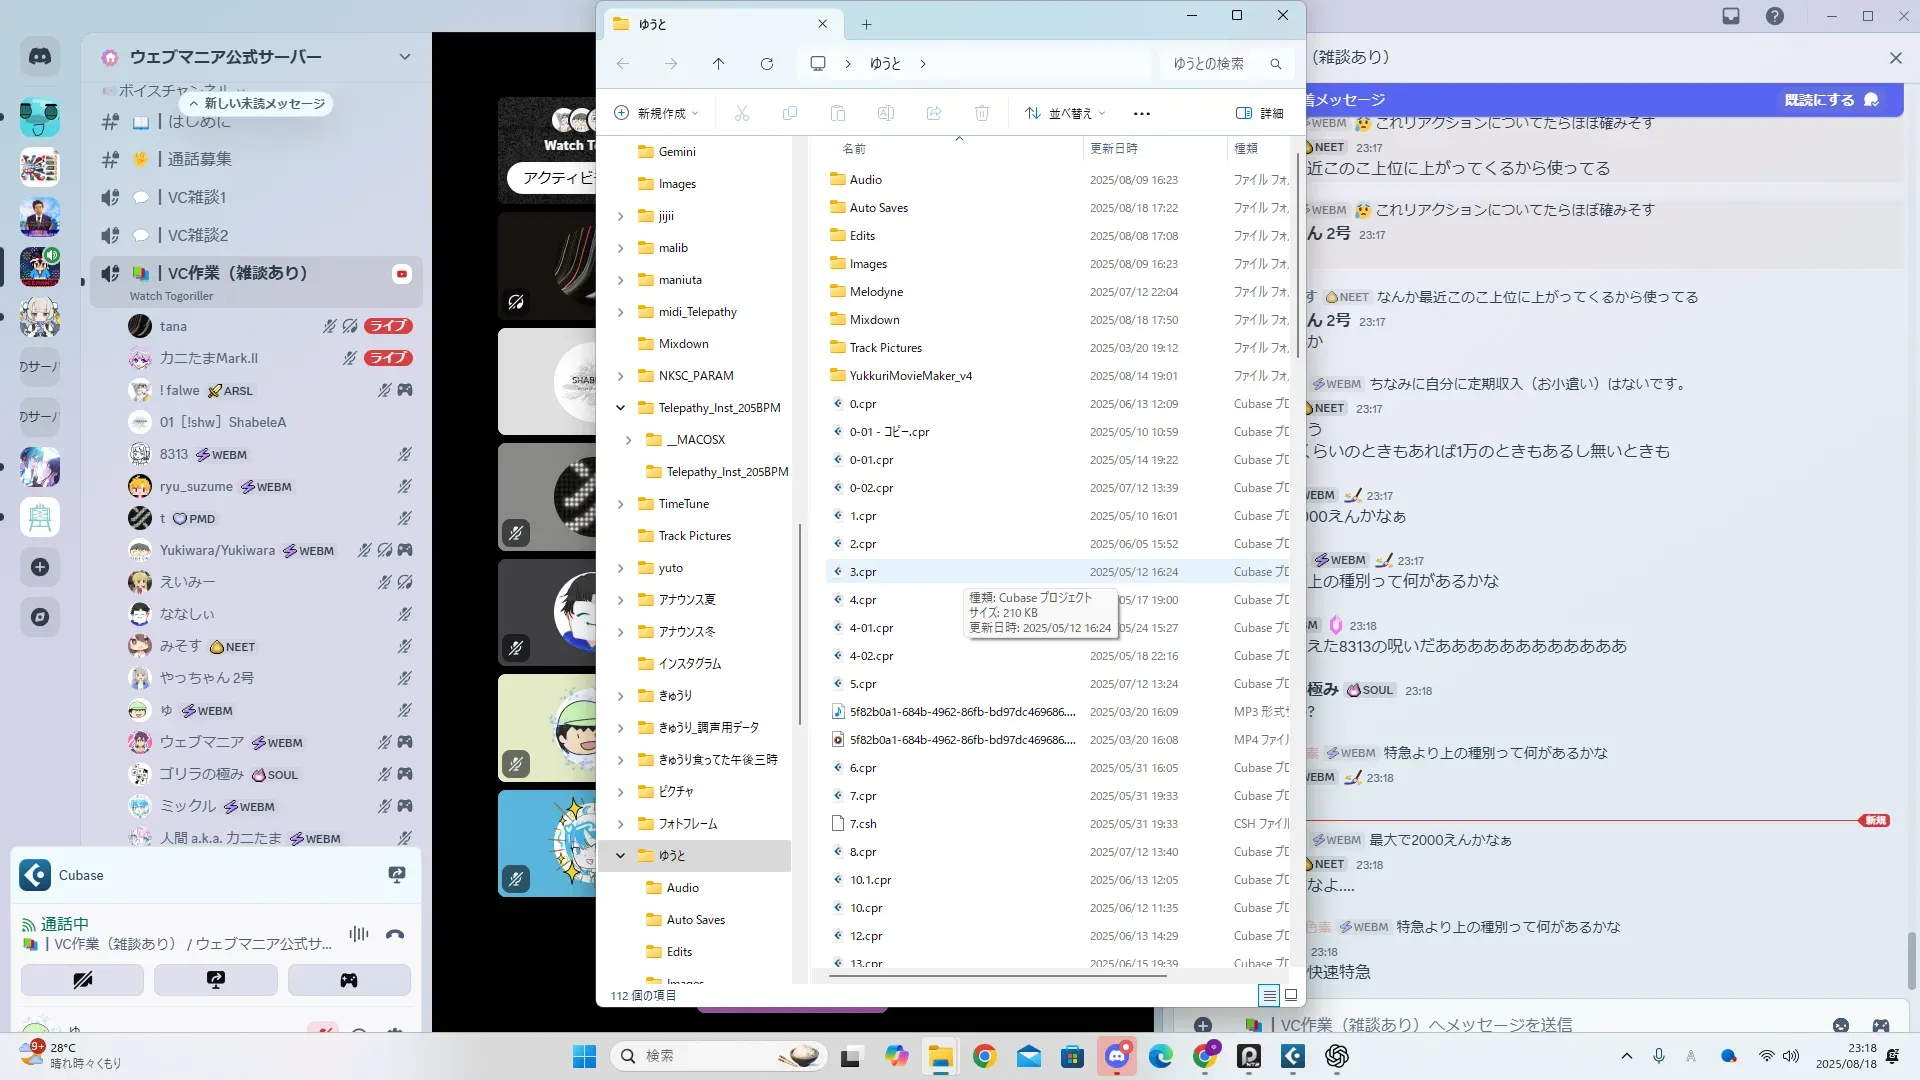
Task: Switch to large icons view in status bar
Action: 1291,995
